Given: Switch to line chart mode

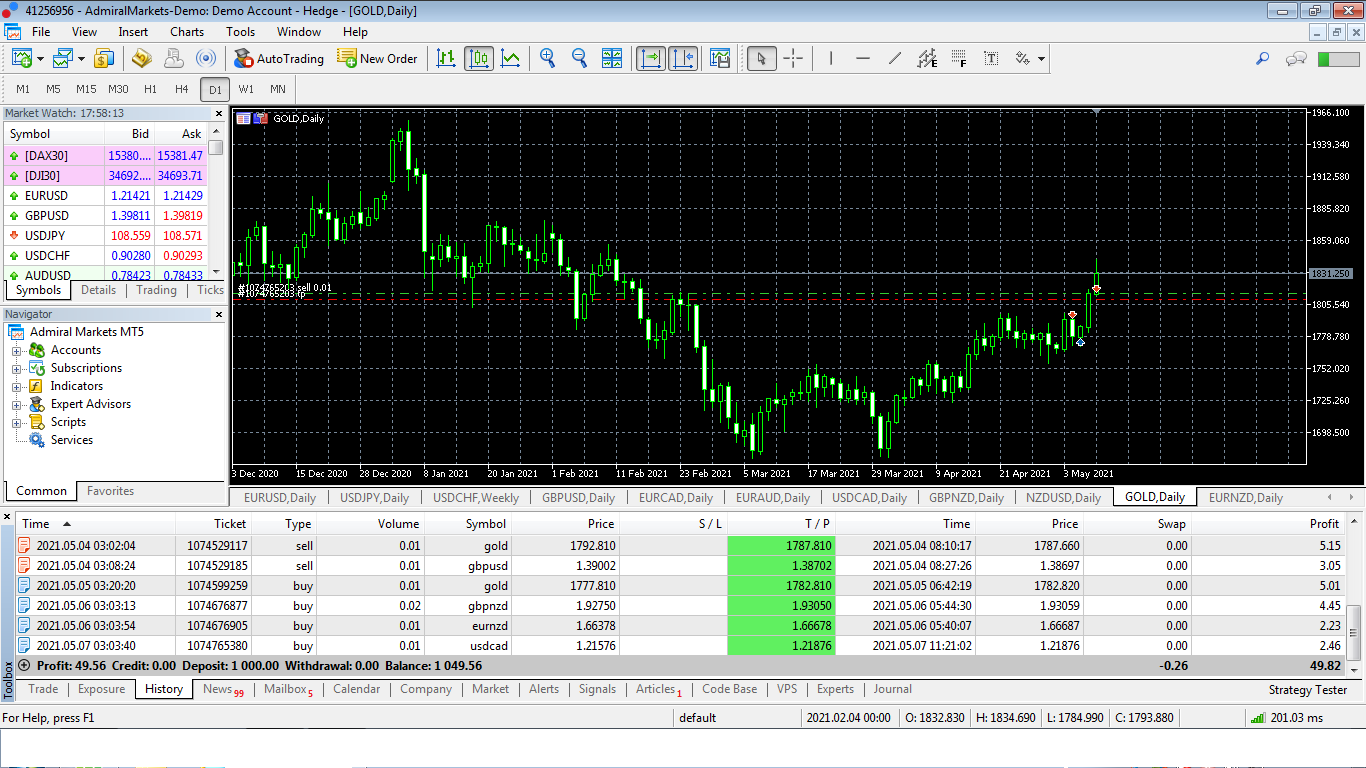Looking at the screenshot, I should tap(510, 58).
